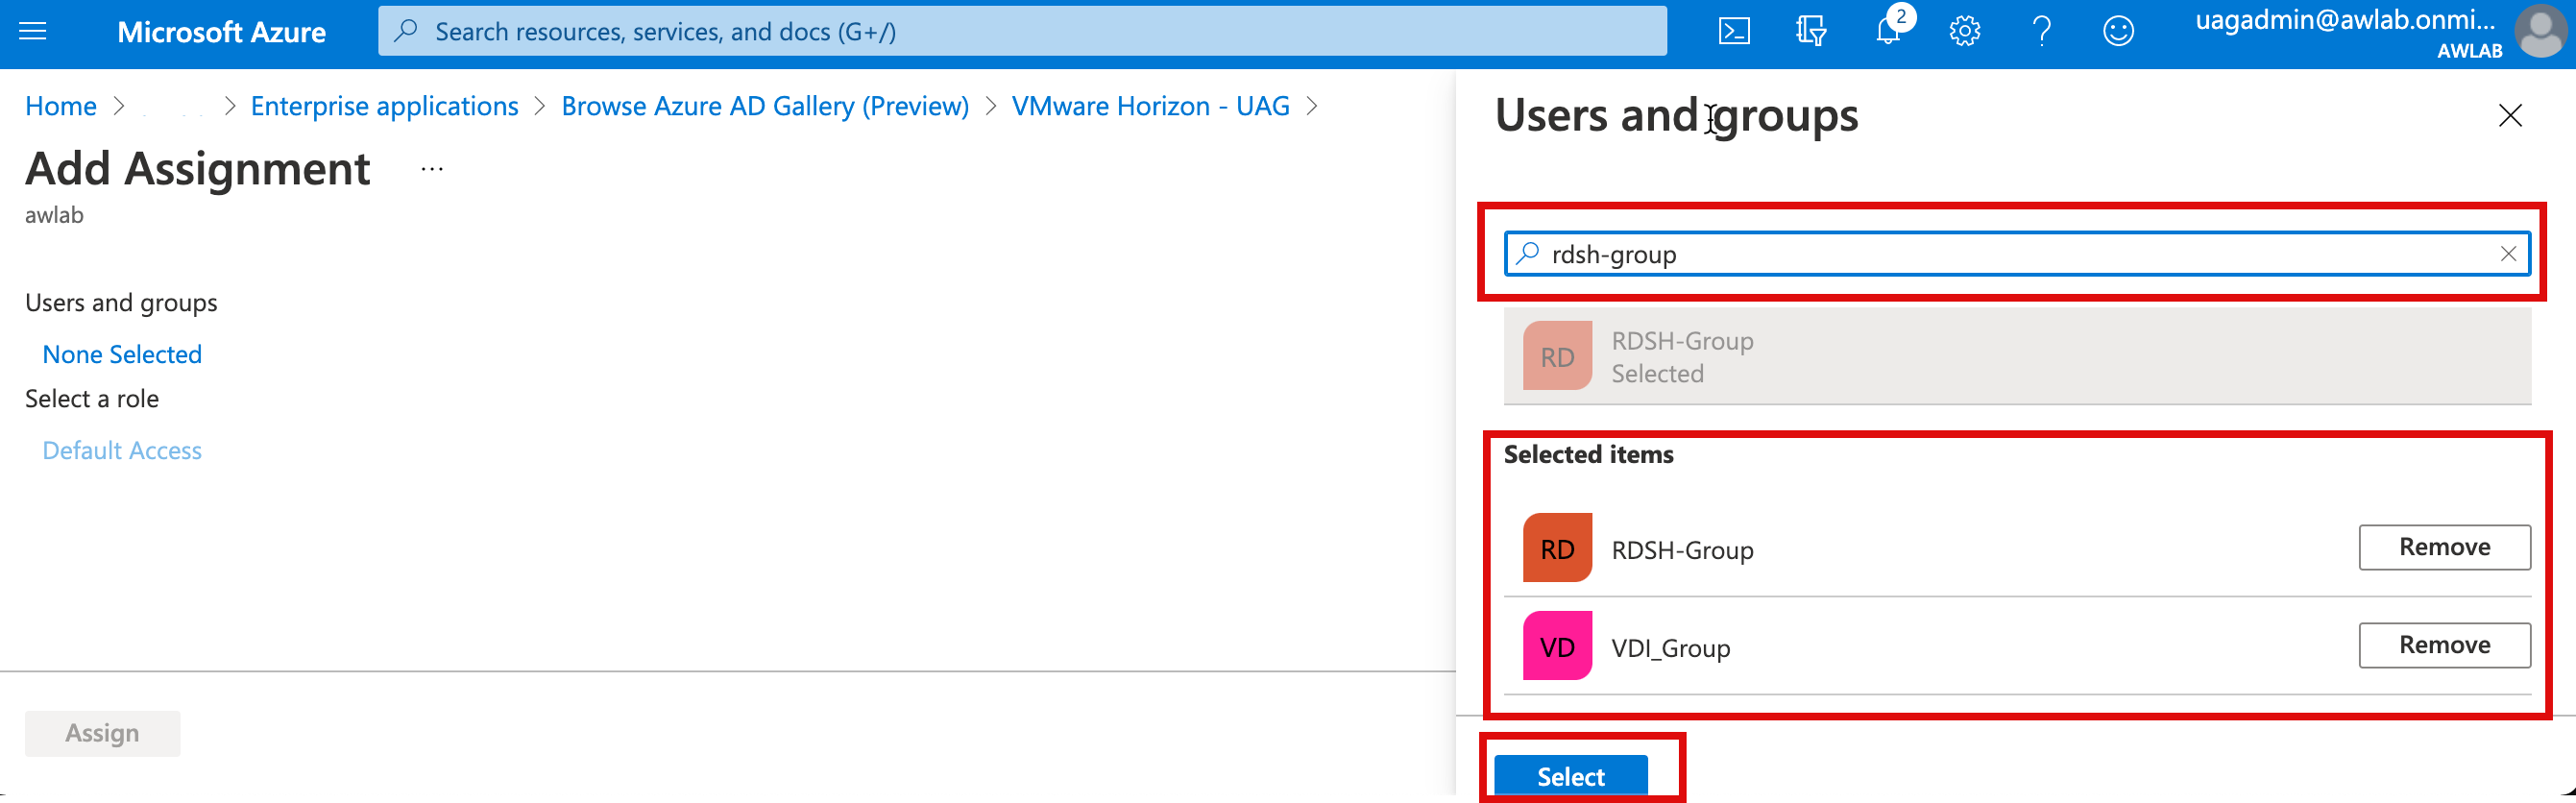Screen dimensions: 2576x803
Task: Open the ellipsis menu beside Add Assignment
Action: point(432,170)
